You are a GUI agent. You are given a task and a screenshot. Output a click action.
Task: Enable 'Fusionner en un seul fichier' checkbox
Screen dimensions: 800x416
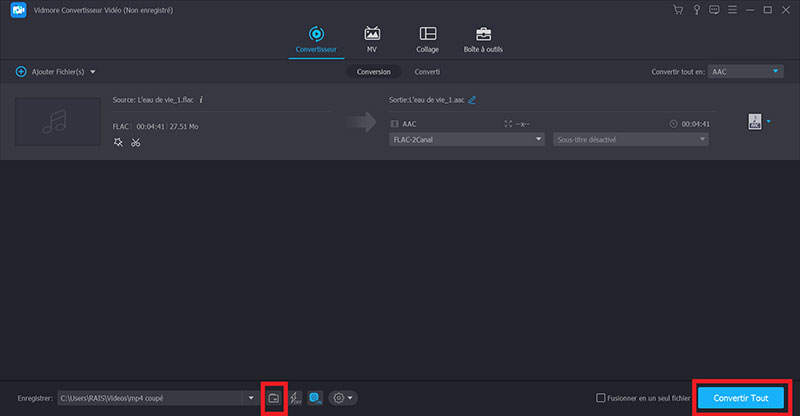tap(600, 398)
